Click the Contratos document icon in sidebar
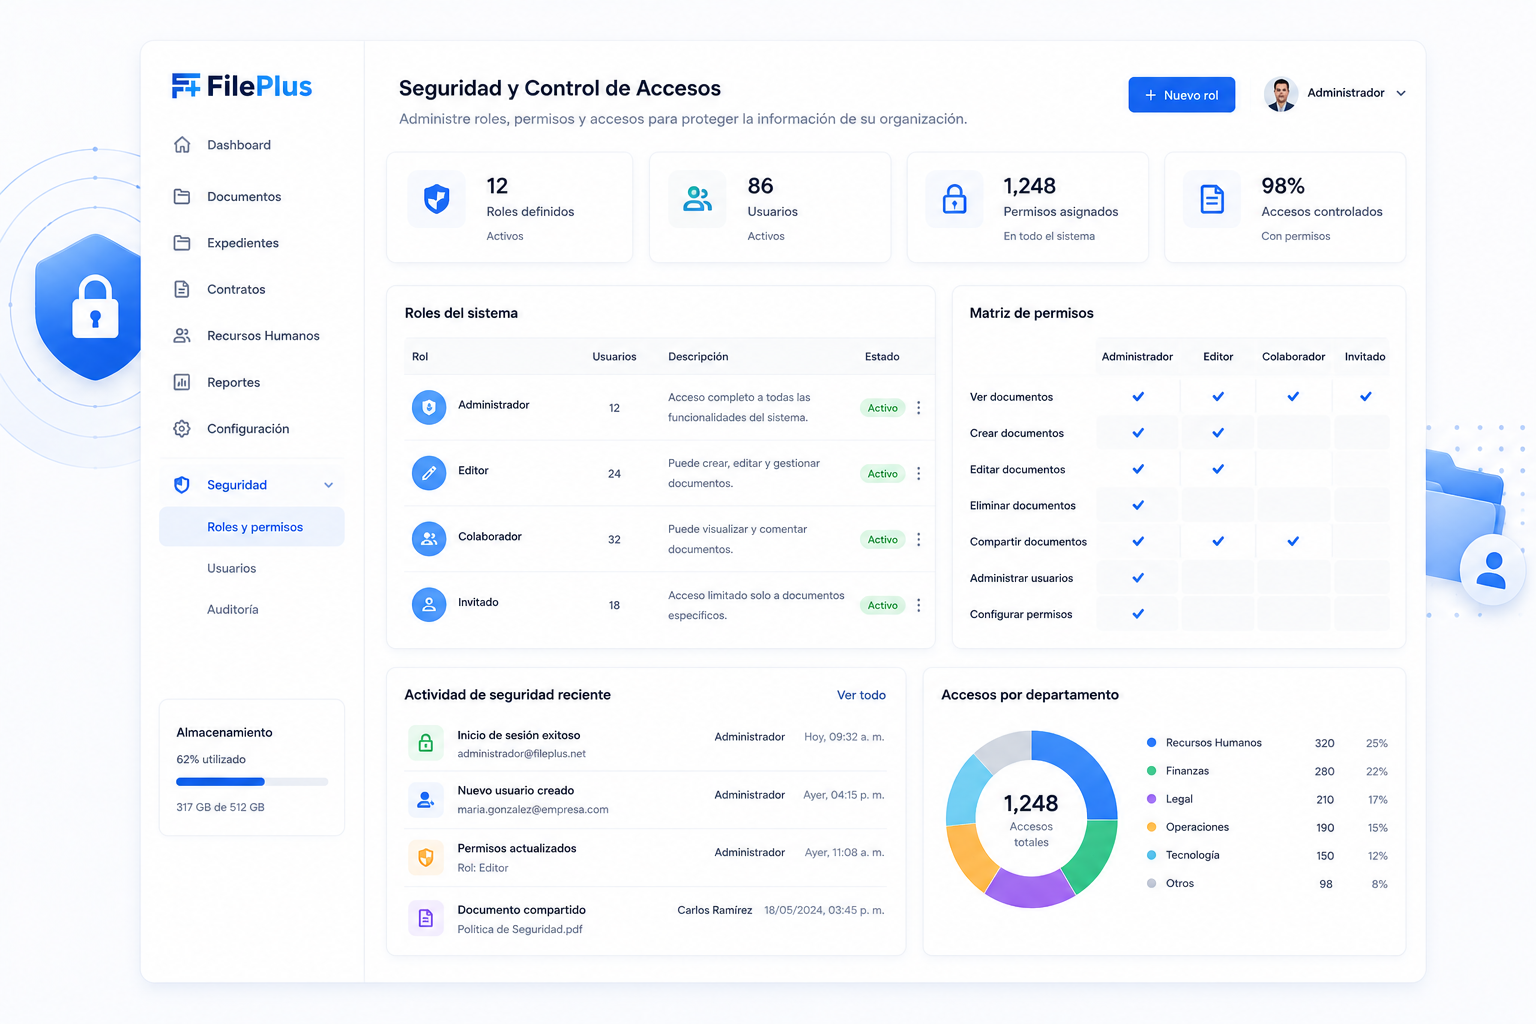This screenshot has height=1024, width=1536. pos(182,289)
